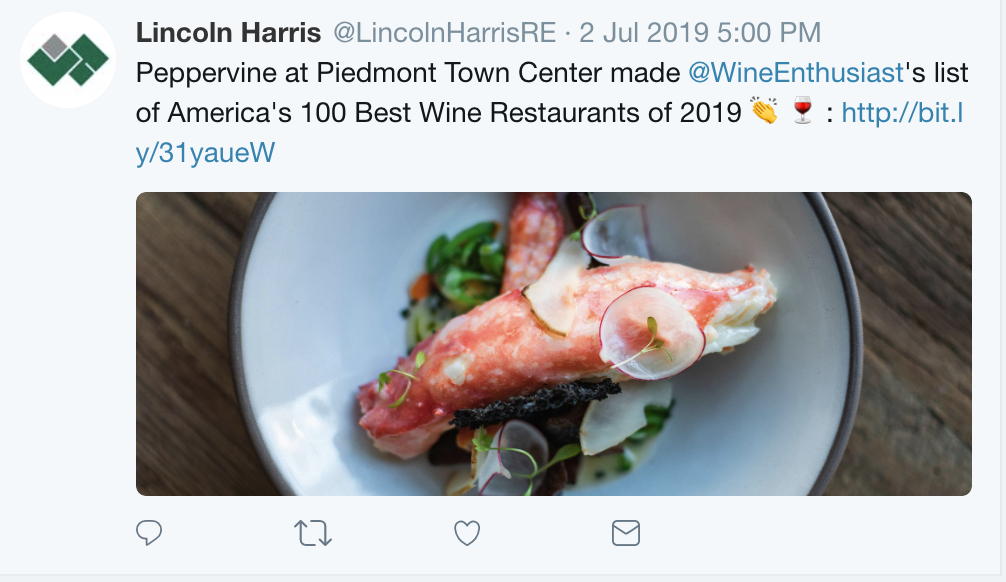Click the clapping hands emoji
Viewport: 1006px width, 582px height.
pos(764,112)
